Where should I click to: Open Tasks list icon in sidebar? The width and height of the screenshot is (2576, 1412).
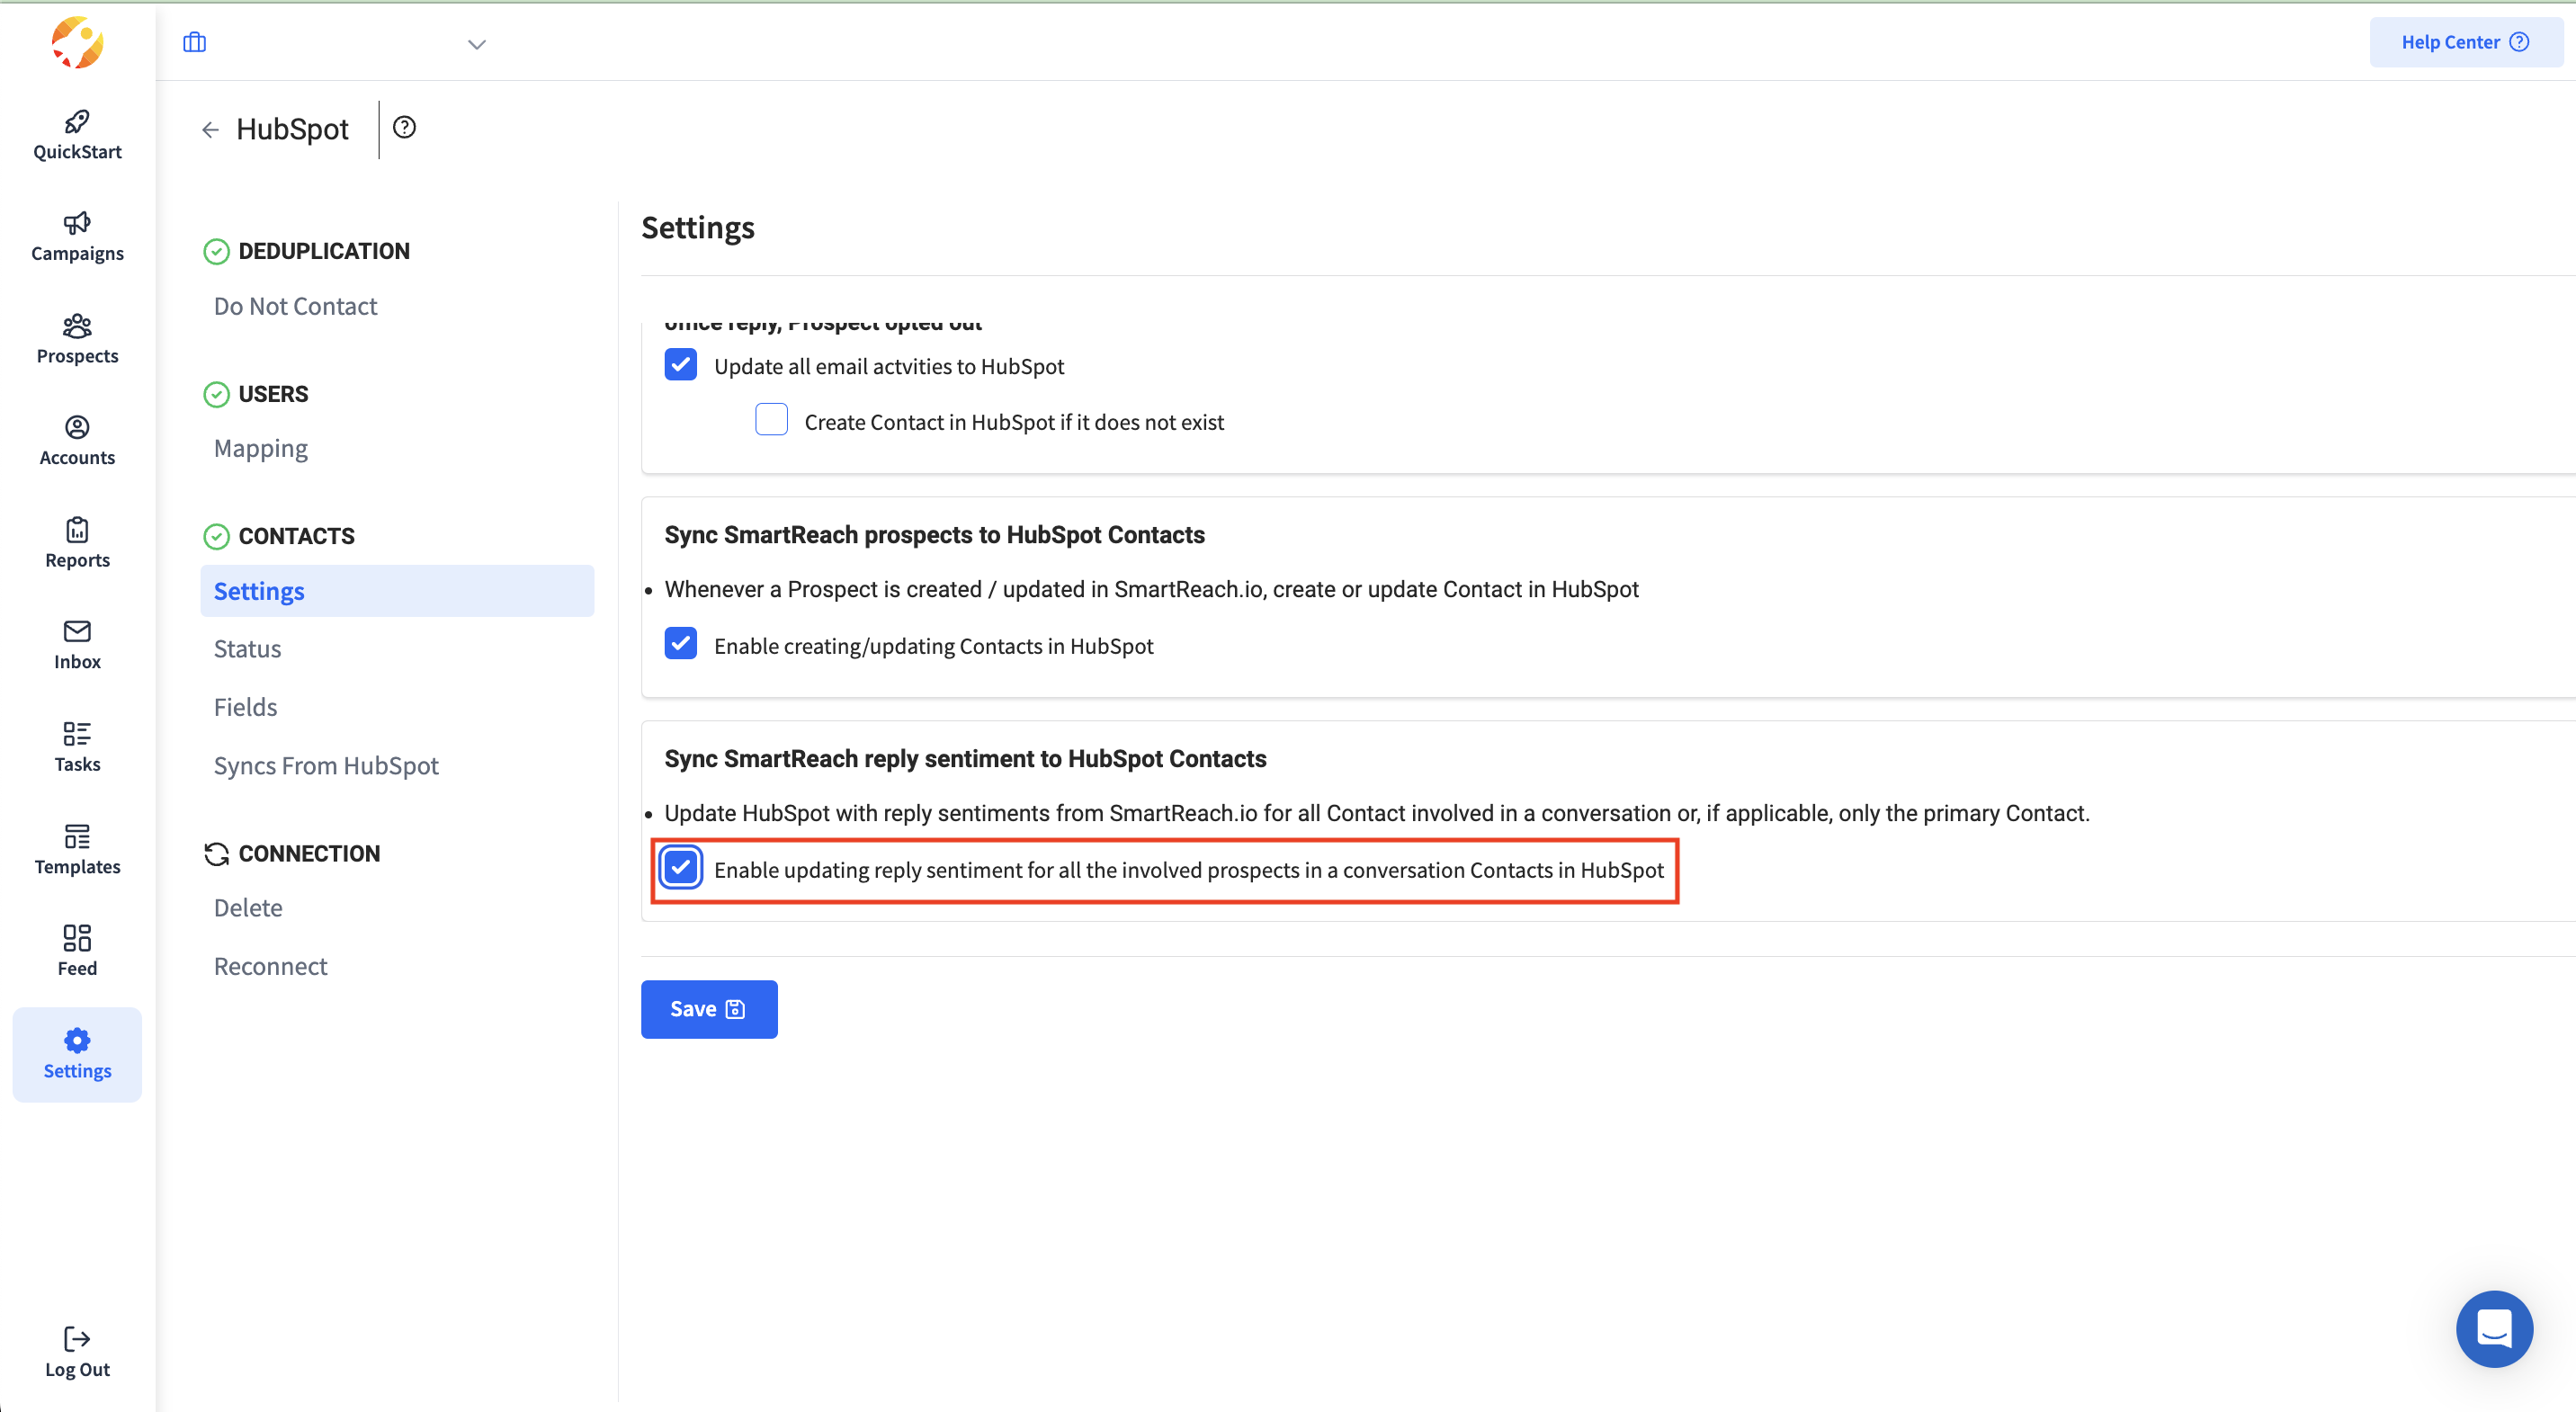[x=77, y=734]
